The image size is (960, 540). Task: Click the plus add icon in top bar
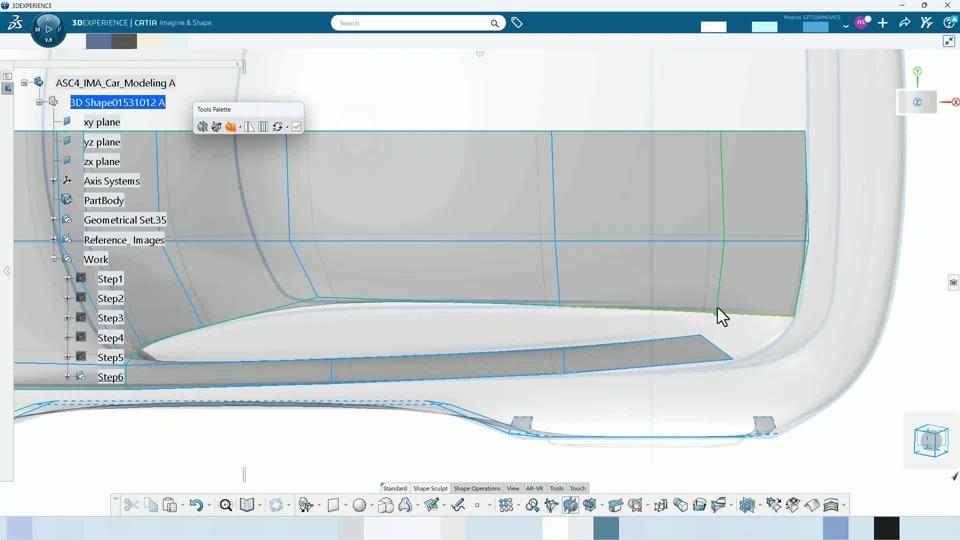click(882, 23)
